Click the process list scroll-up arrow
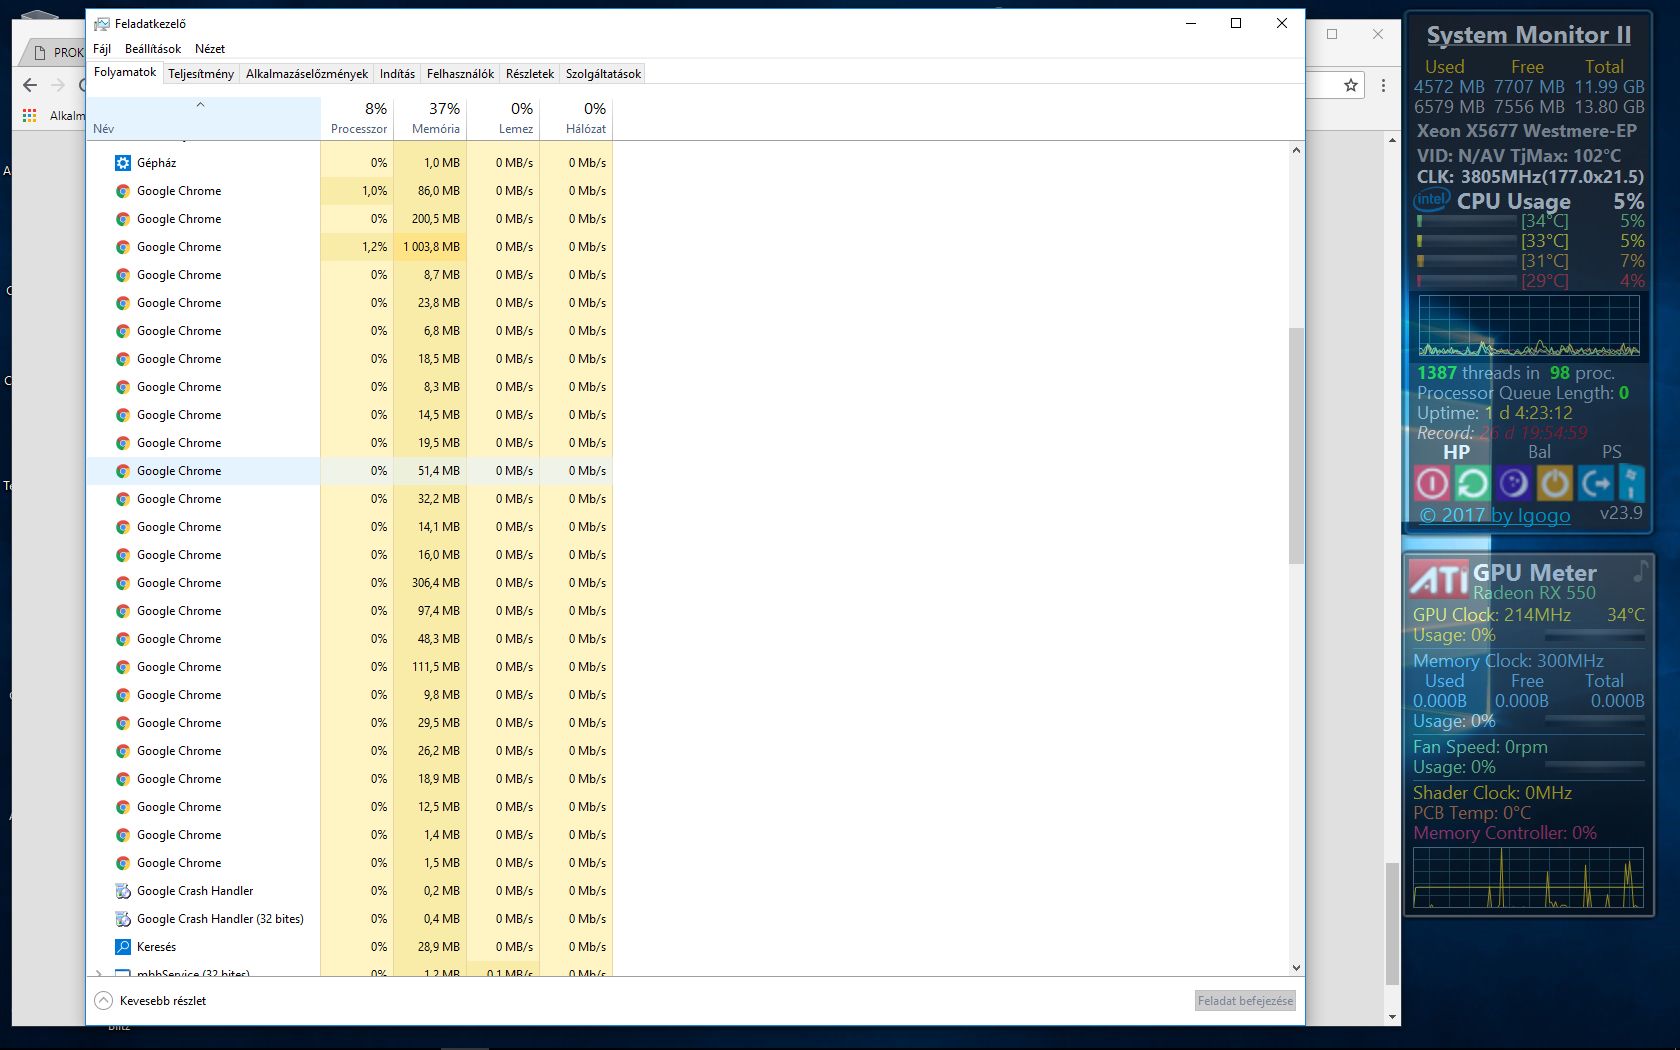The image size is (1680, 1050). click(1296, 151)
